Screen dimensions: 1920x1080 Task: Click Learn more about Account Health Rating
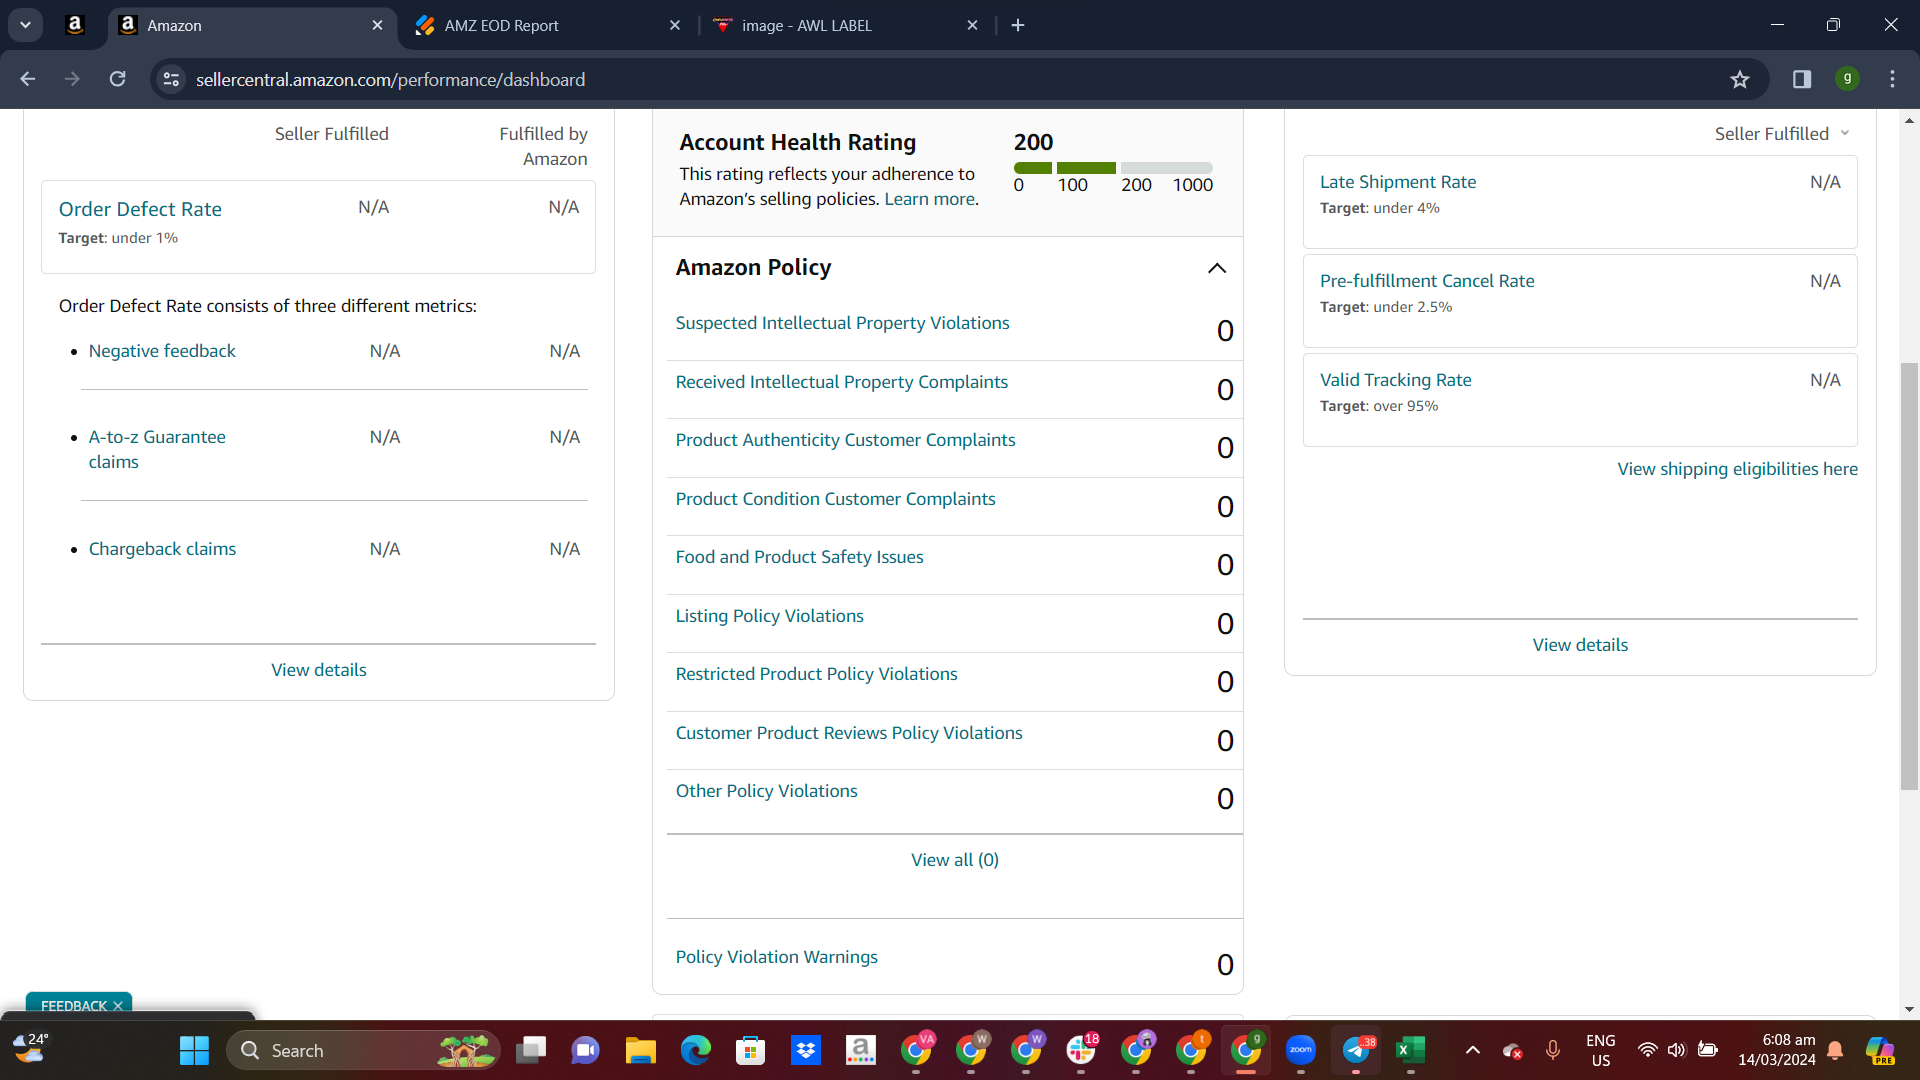pos(930,199)
